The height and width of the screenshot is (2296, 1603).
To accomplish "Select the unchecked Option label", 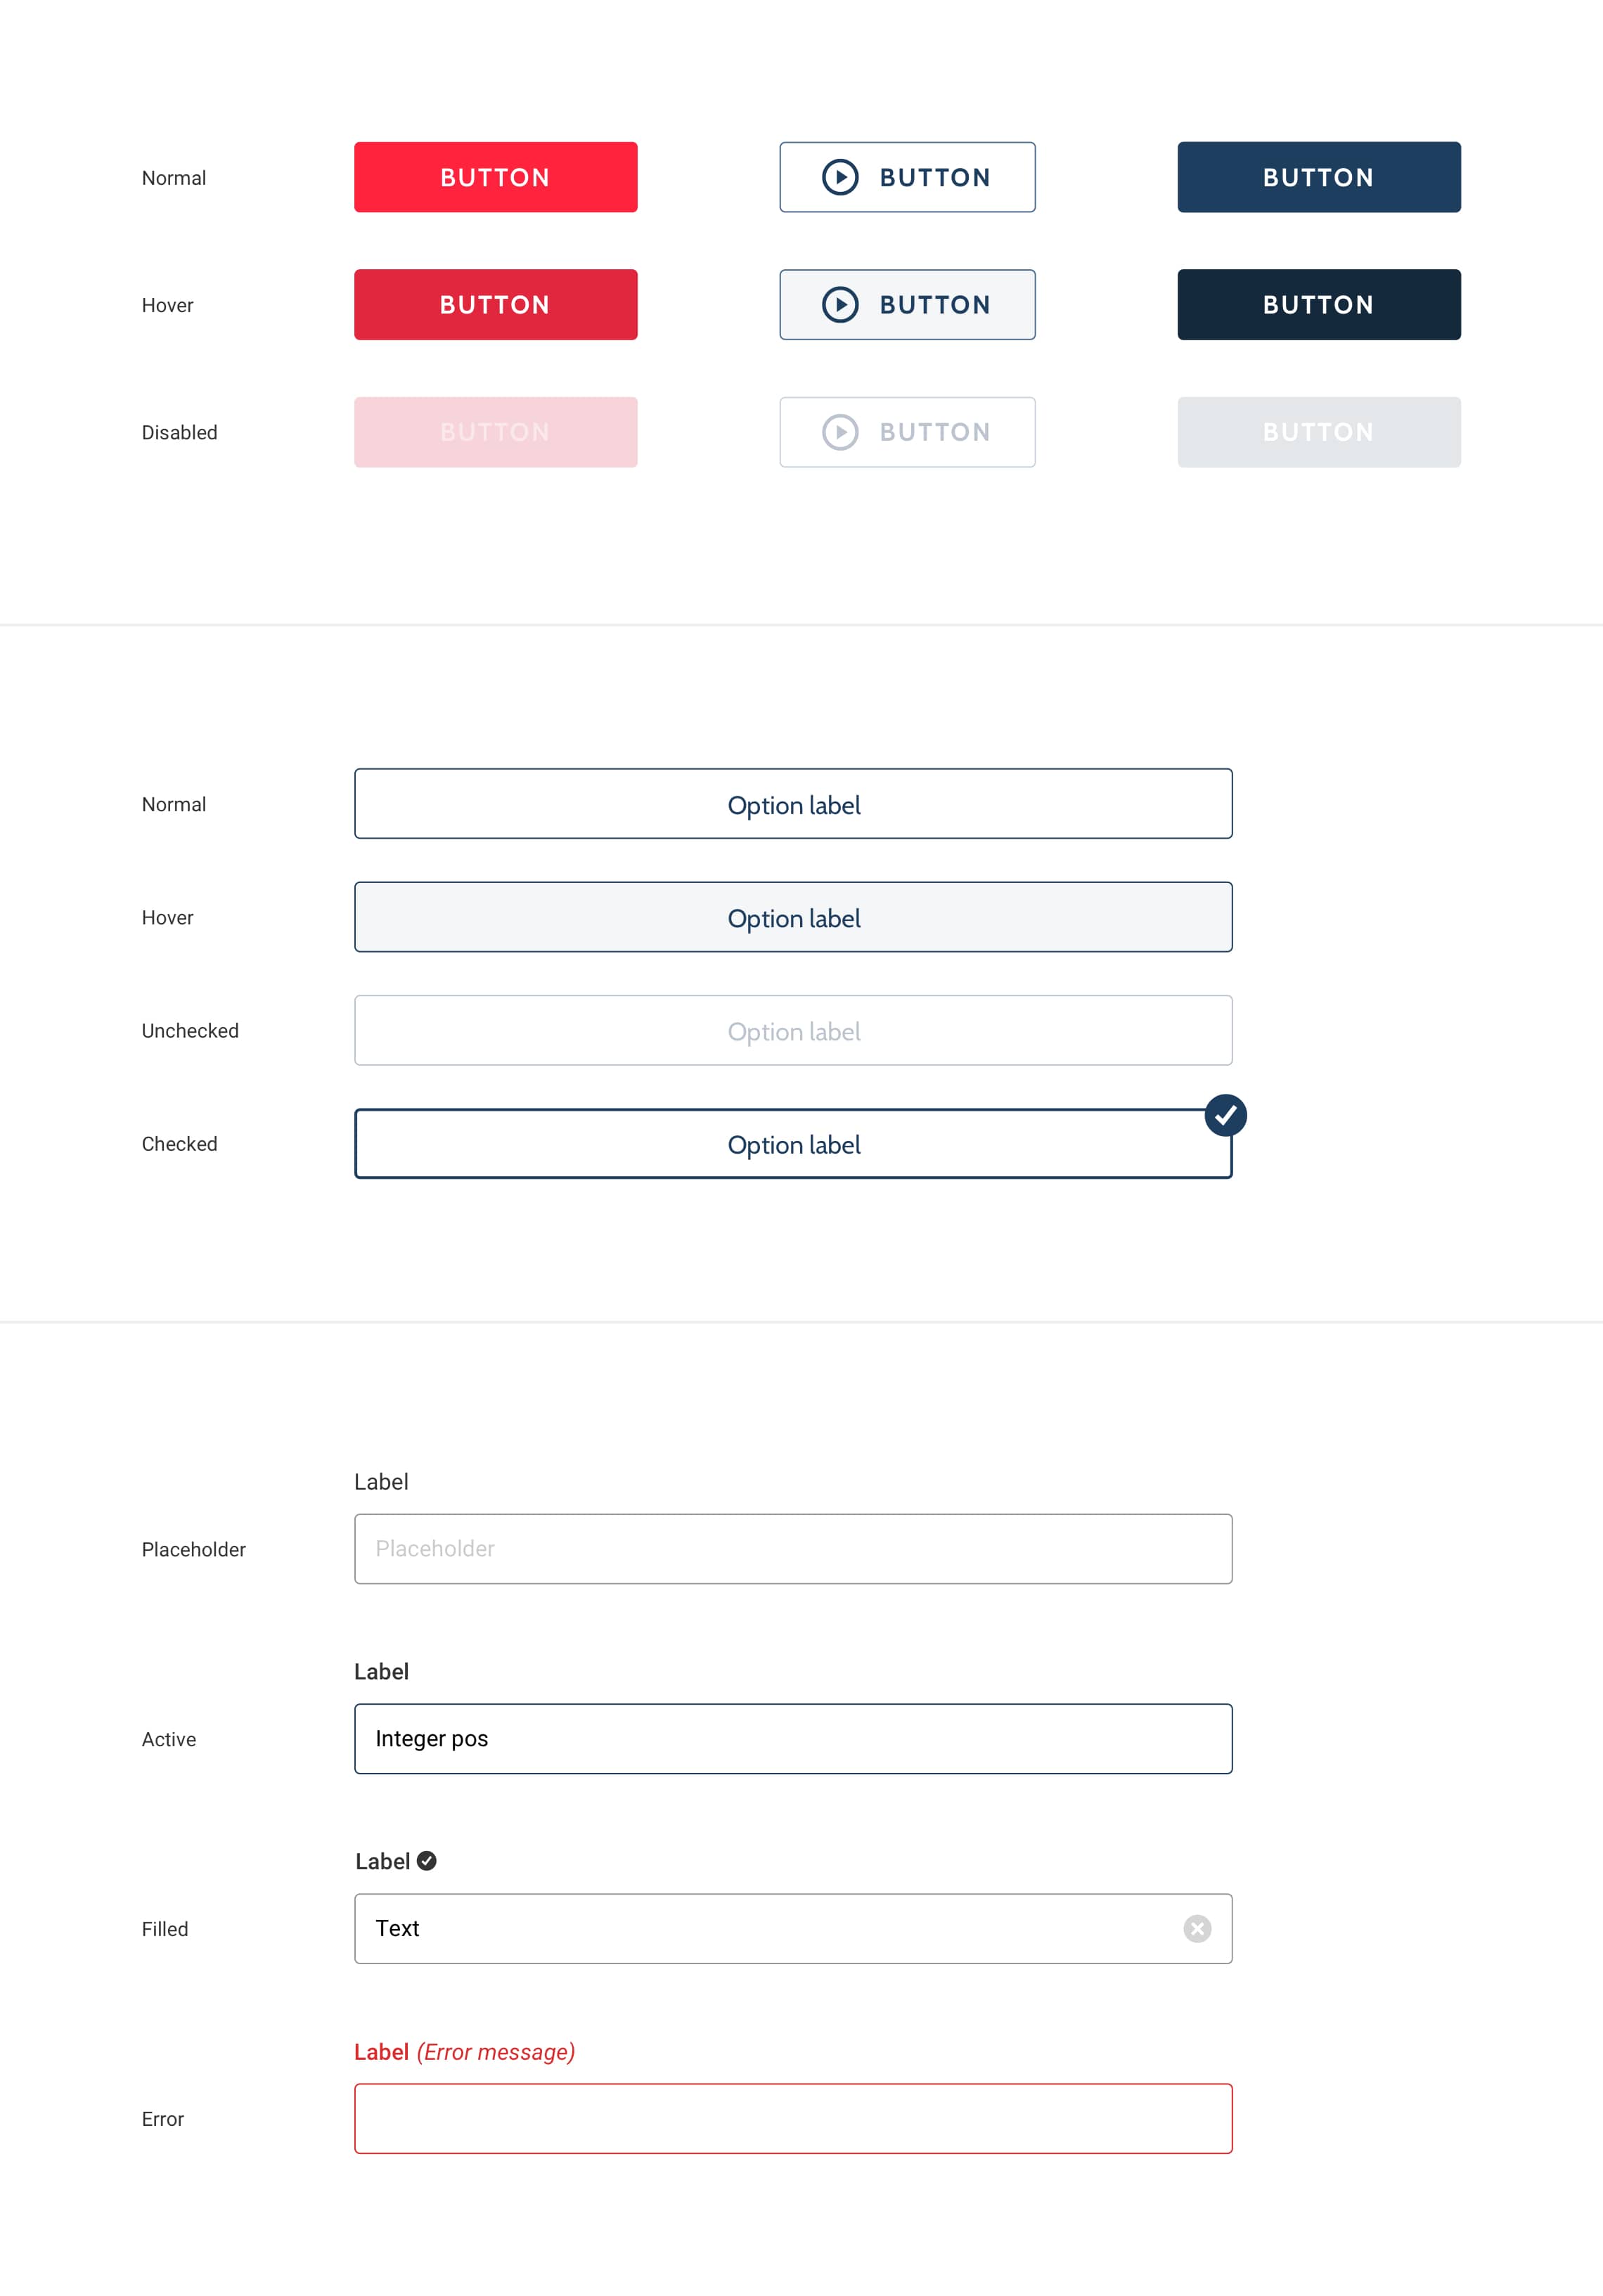I will (x=793, y=1031).
